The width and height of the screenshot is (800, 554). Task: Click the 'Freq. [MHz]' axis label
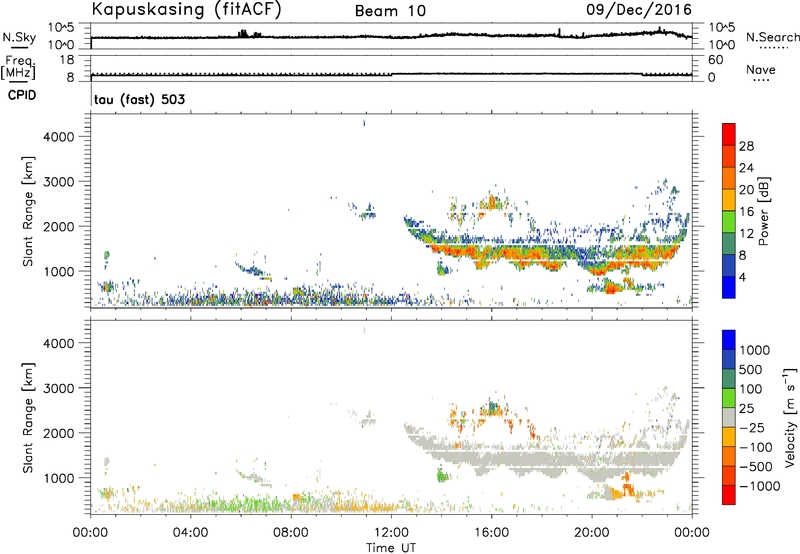point(18,67)
